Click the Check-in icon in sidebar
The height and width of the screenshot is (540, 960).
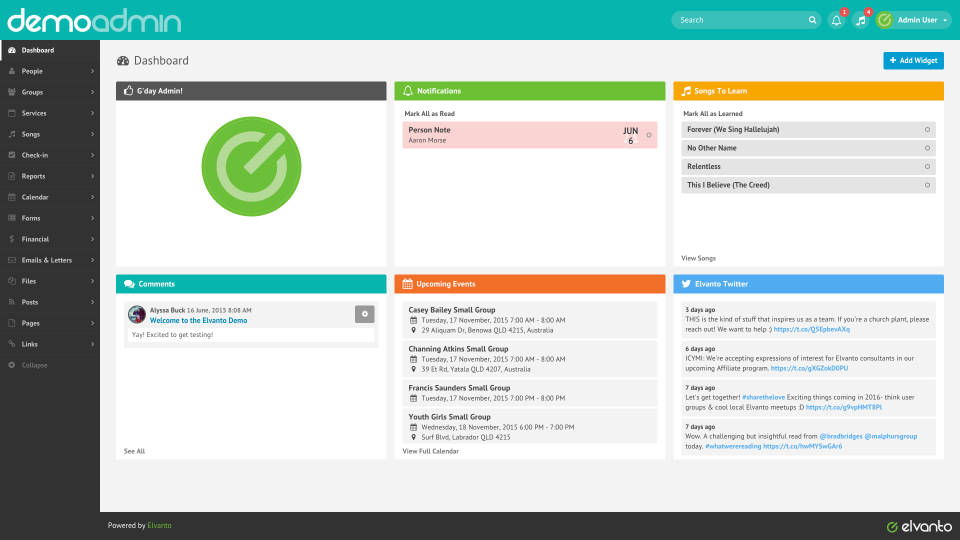(12, 155)
